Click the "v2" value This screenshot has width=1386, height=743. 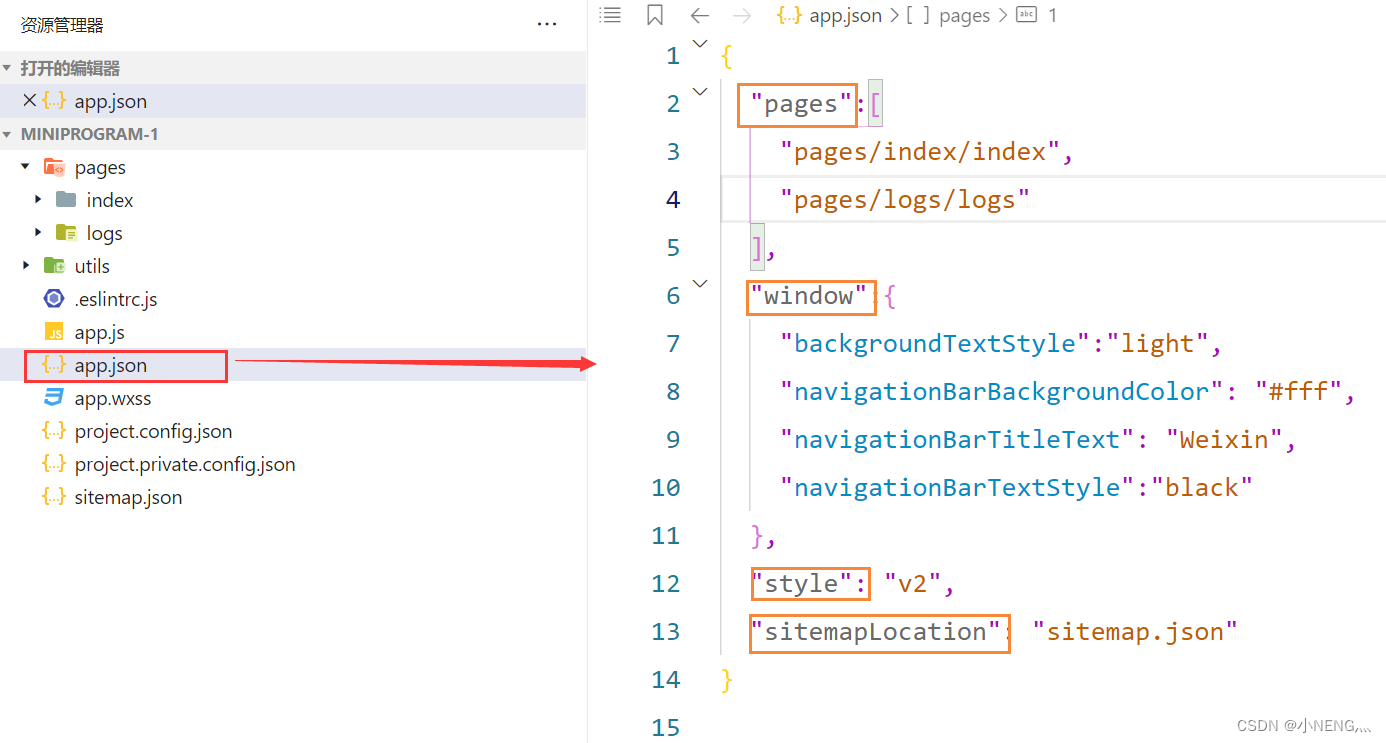coord(912,584)
